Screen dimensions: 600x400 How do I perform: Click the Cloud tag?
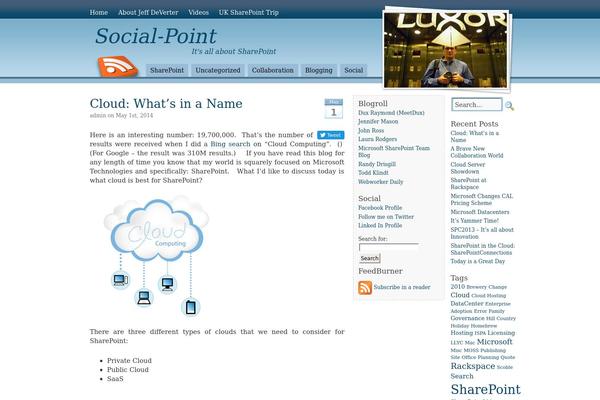click(x=460, y=295)
